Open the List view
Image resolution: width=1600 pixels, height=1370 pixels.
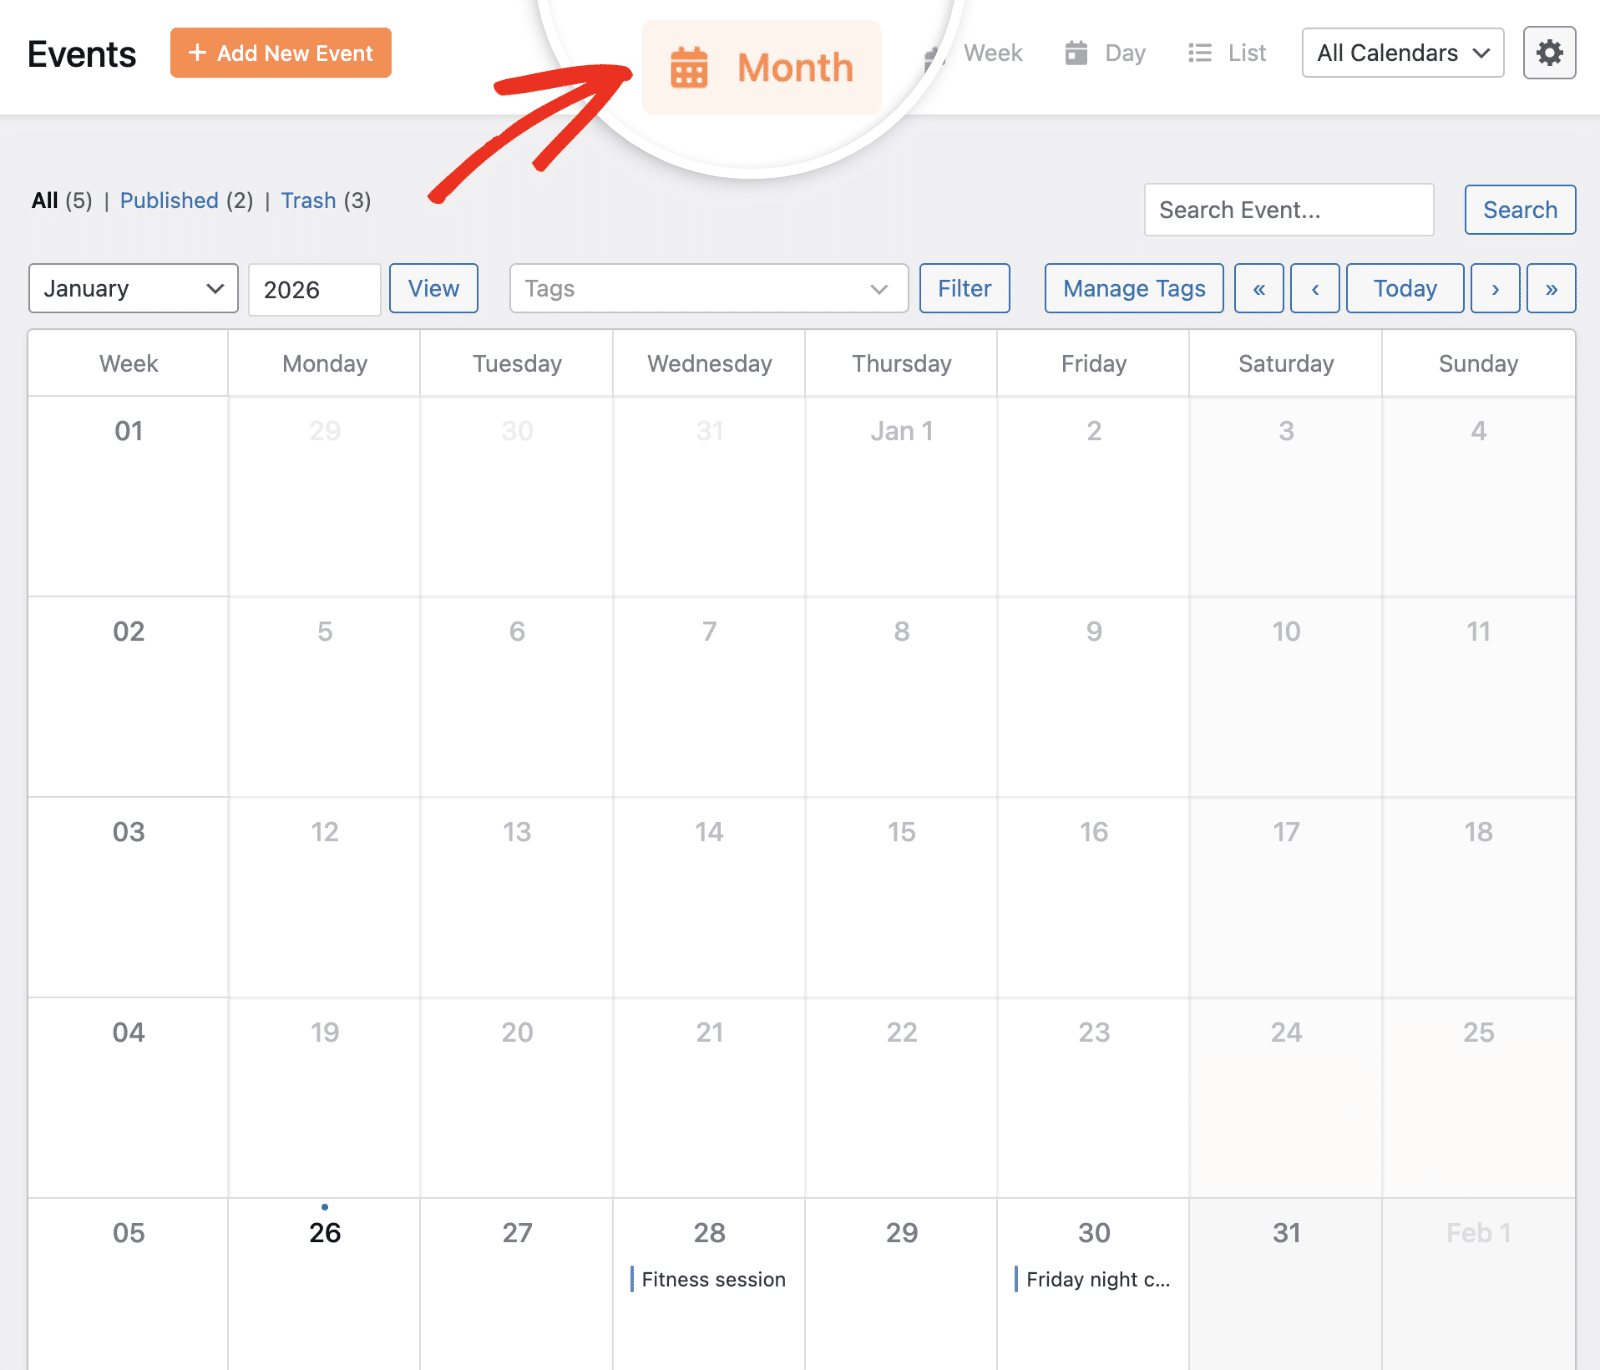(1227, 53)
